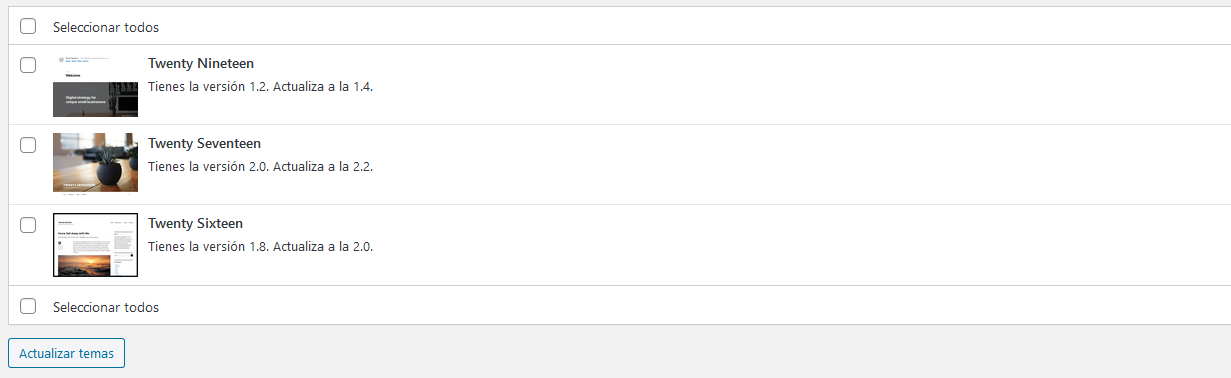The image size is (1231, 378).
Task: Click the Actualizar temas button
Action: coord(66,353)
